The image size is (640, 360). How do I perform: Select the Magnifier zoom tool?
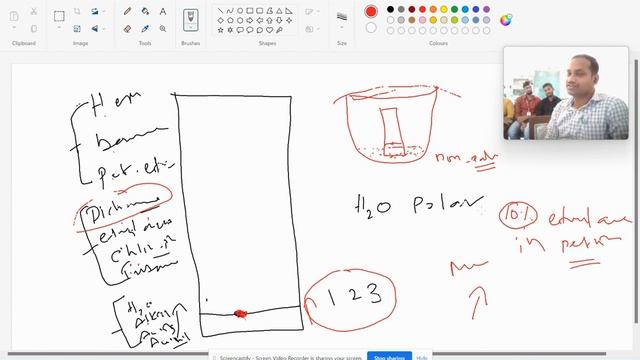coord(163,29)
